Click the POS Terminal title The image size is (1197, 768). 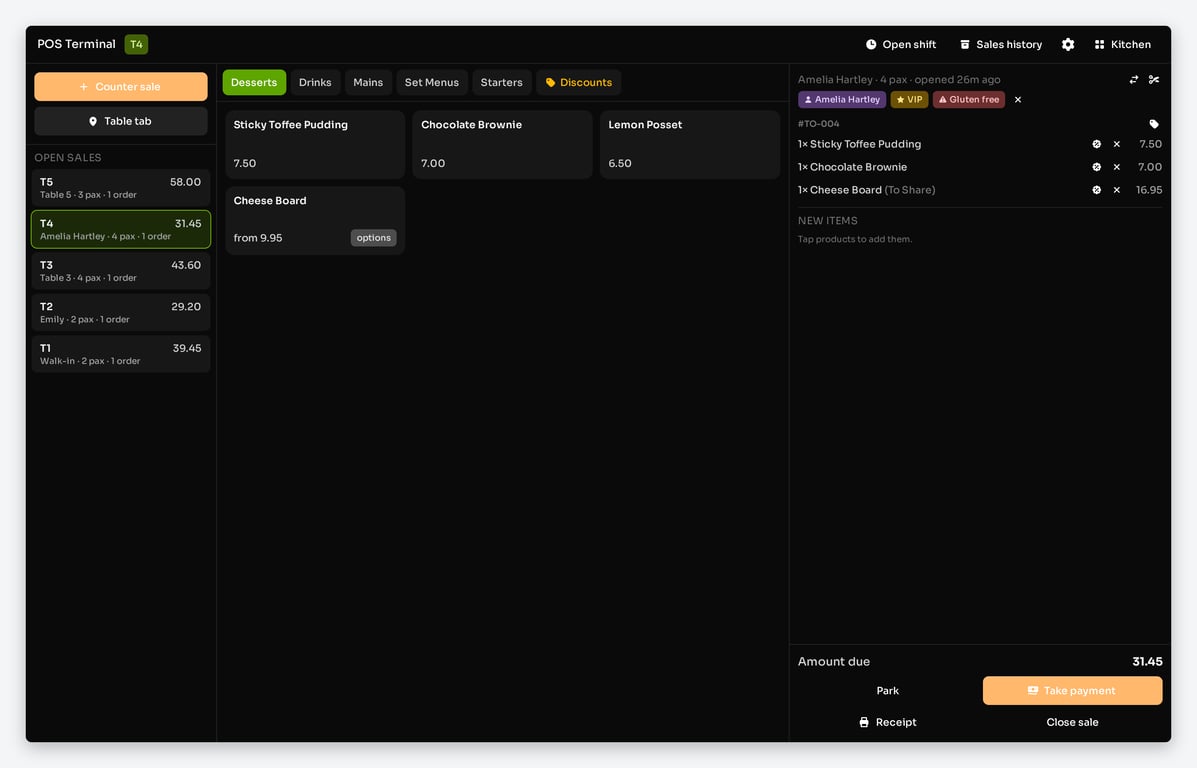[x=76, y=44]
